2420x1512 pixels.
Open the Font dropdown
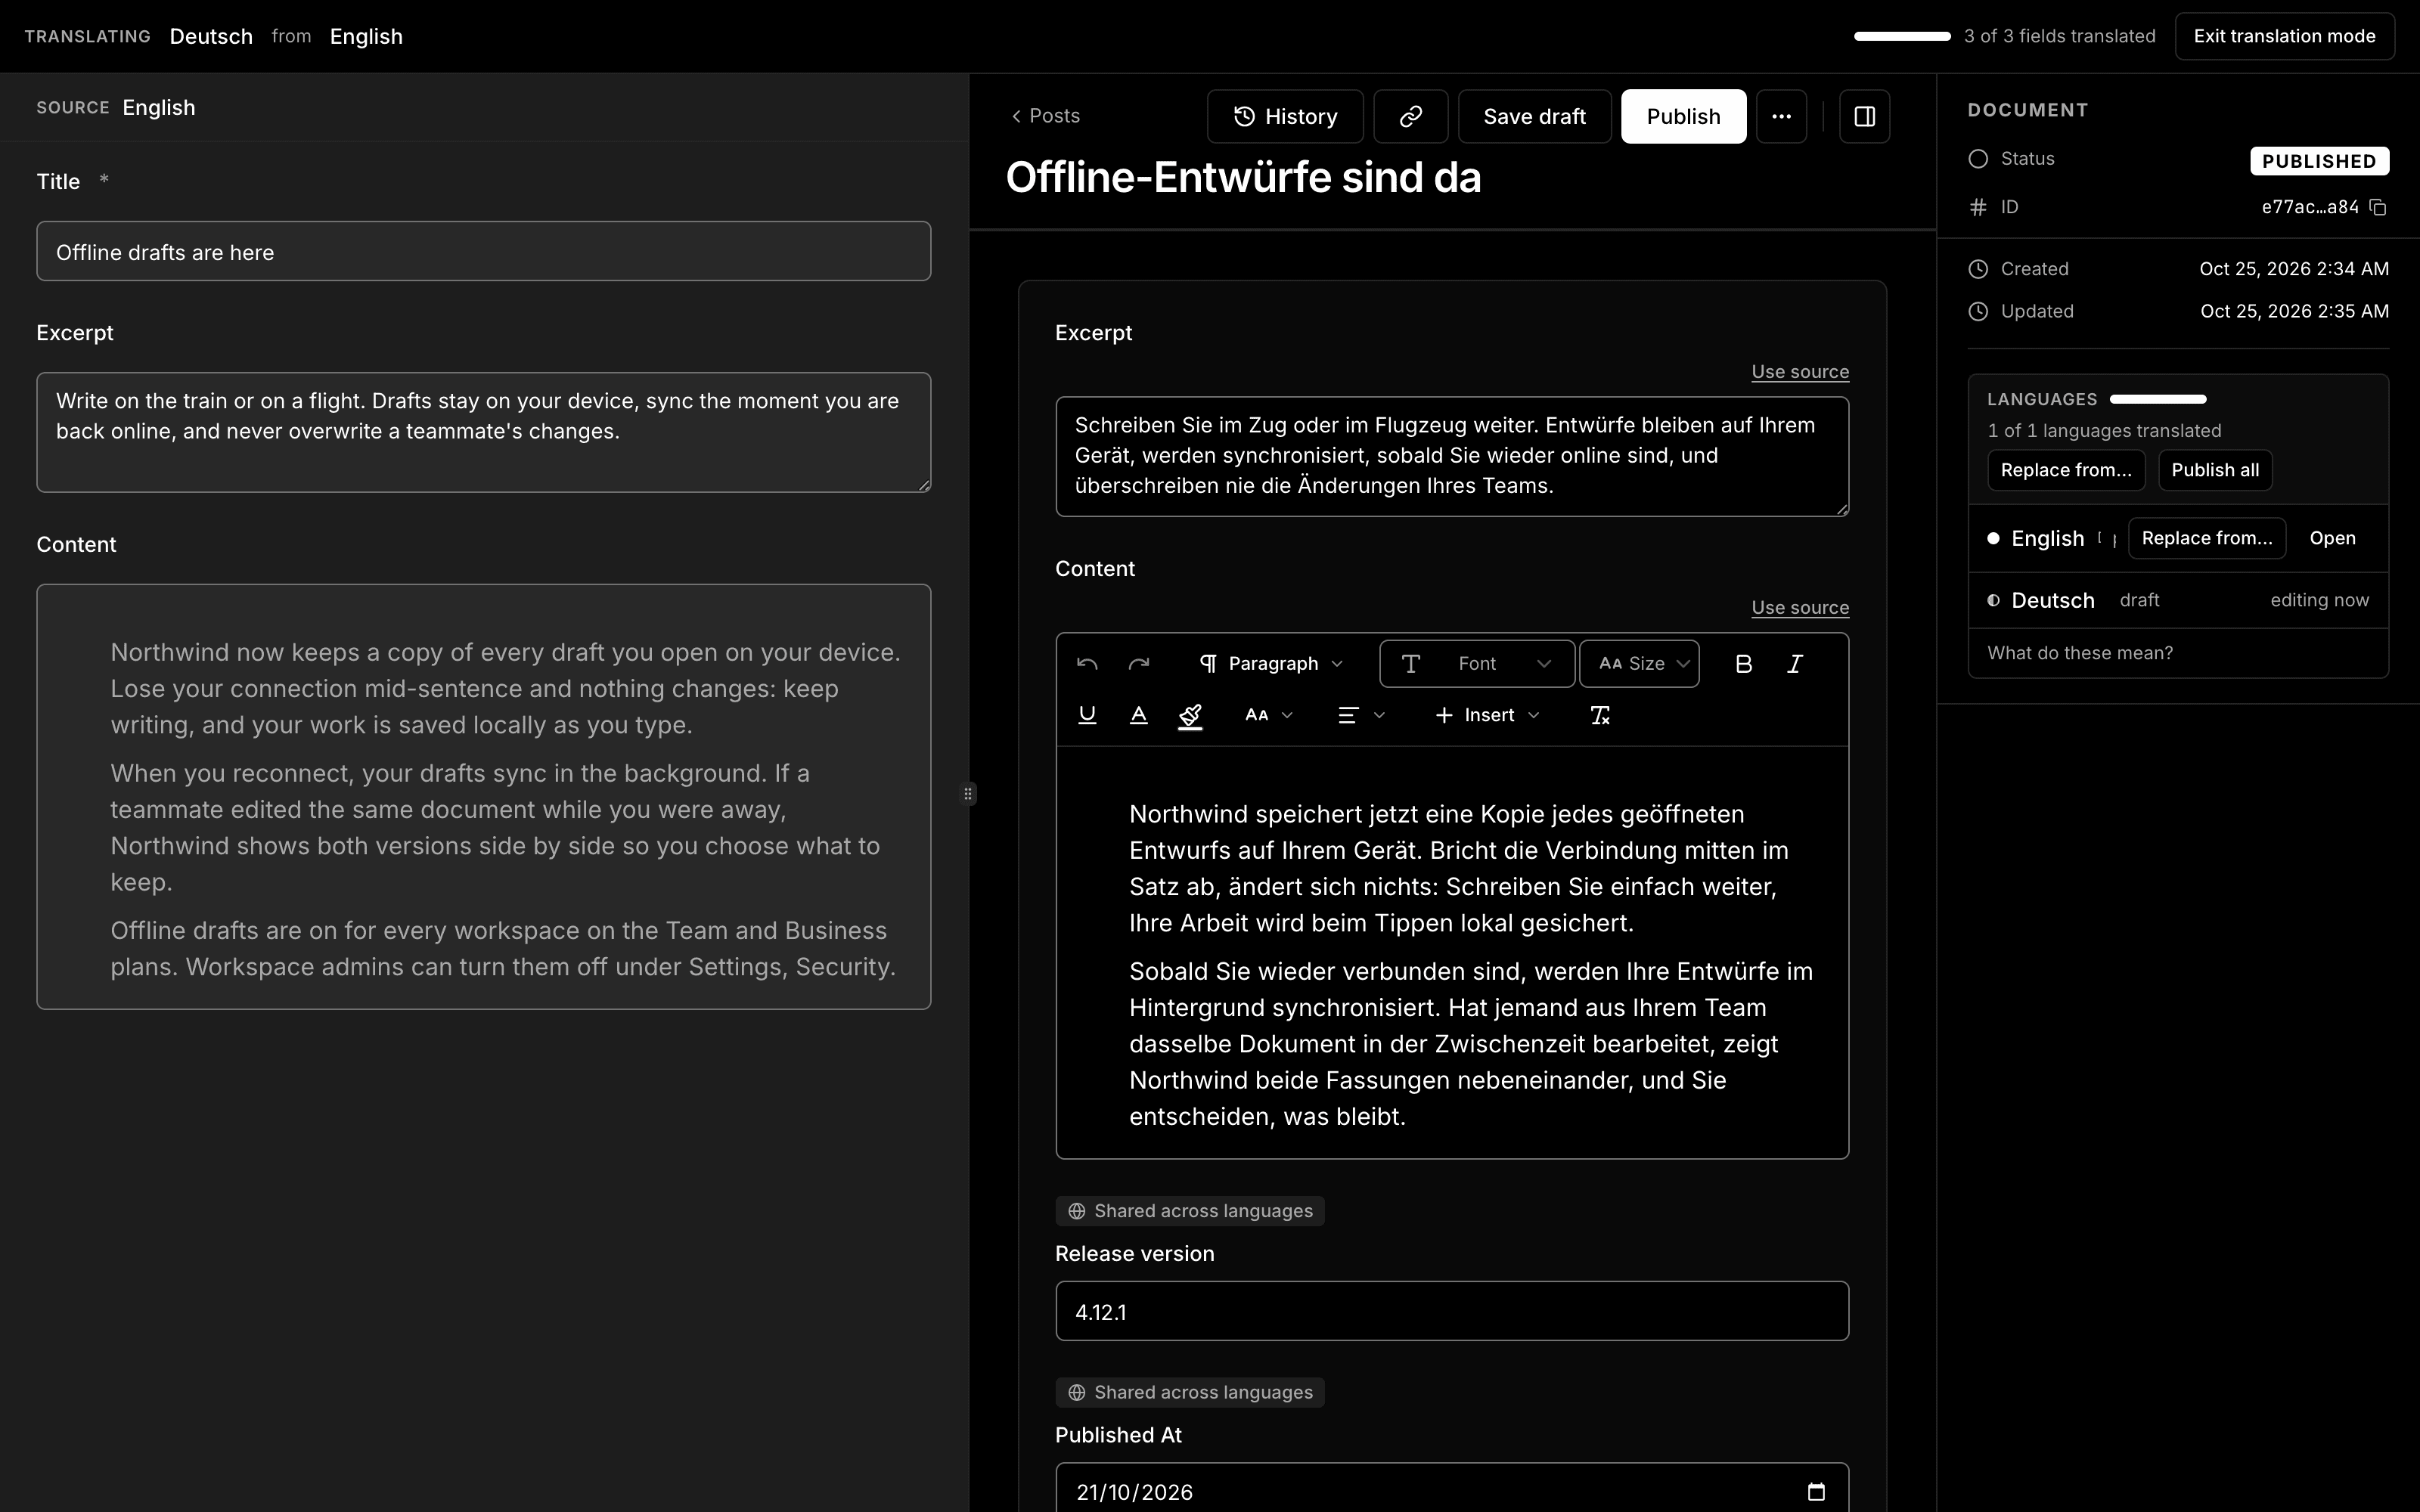pos(1477,664)
